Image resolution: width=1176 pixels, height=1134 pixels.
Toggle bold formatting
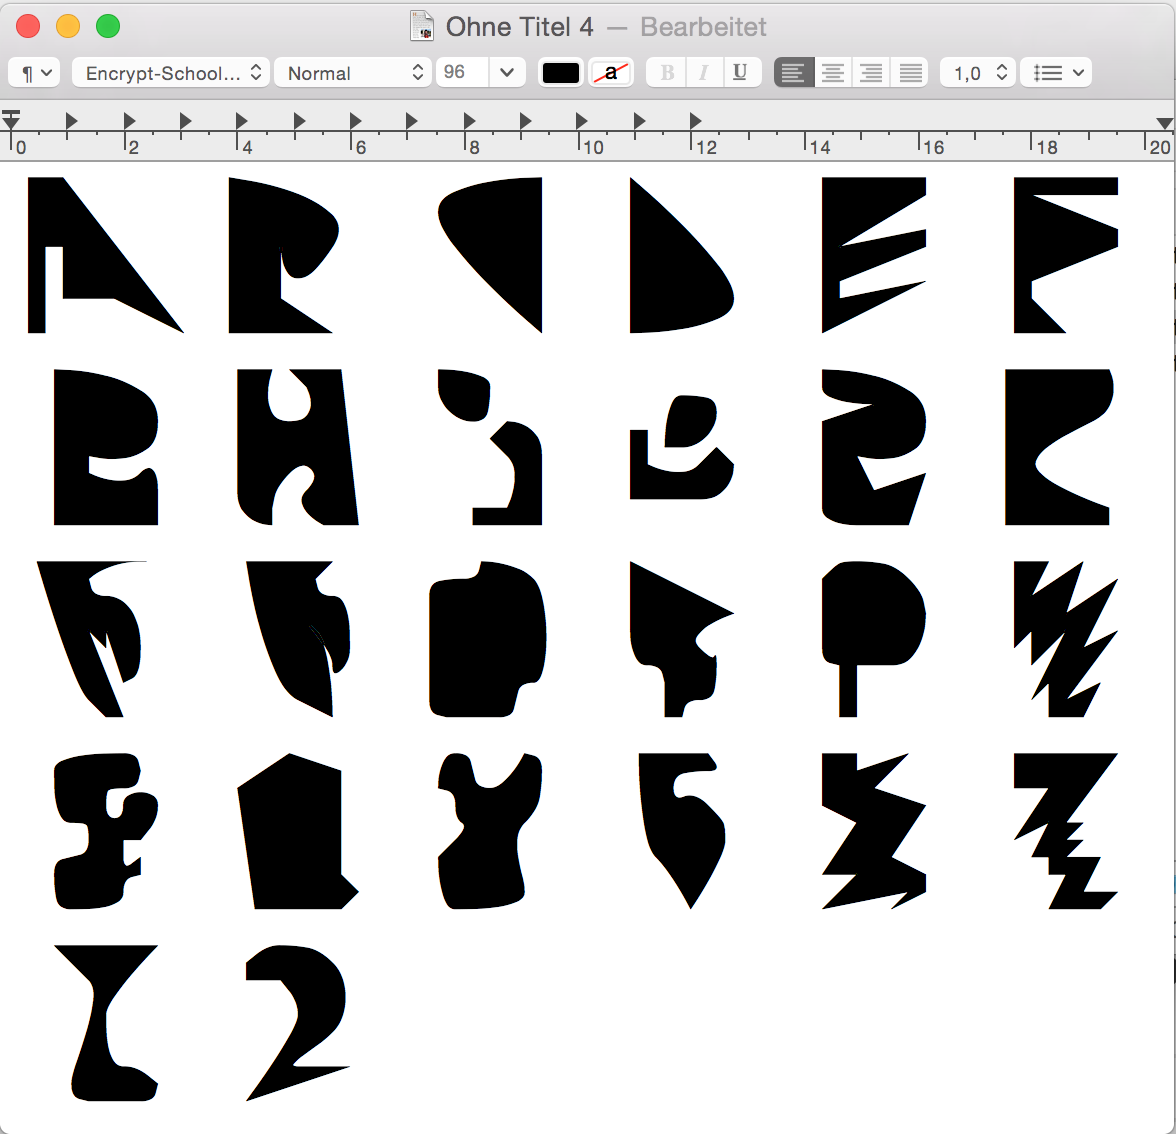click(667, 73)
